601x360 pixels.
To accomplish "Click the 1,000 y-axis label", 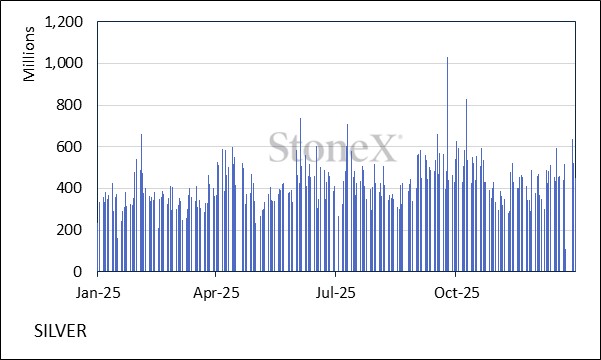I will [x=64, y=63].
